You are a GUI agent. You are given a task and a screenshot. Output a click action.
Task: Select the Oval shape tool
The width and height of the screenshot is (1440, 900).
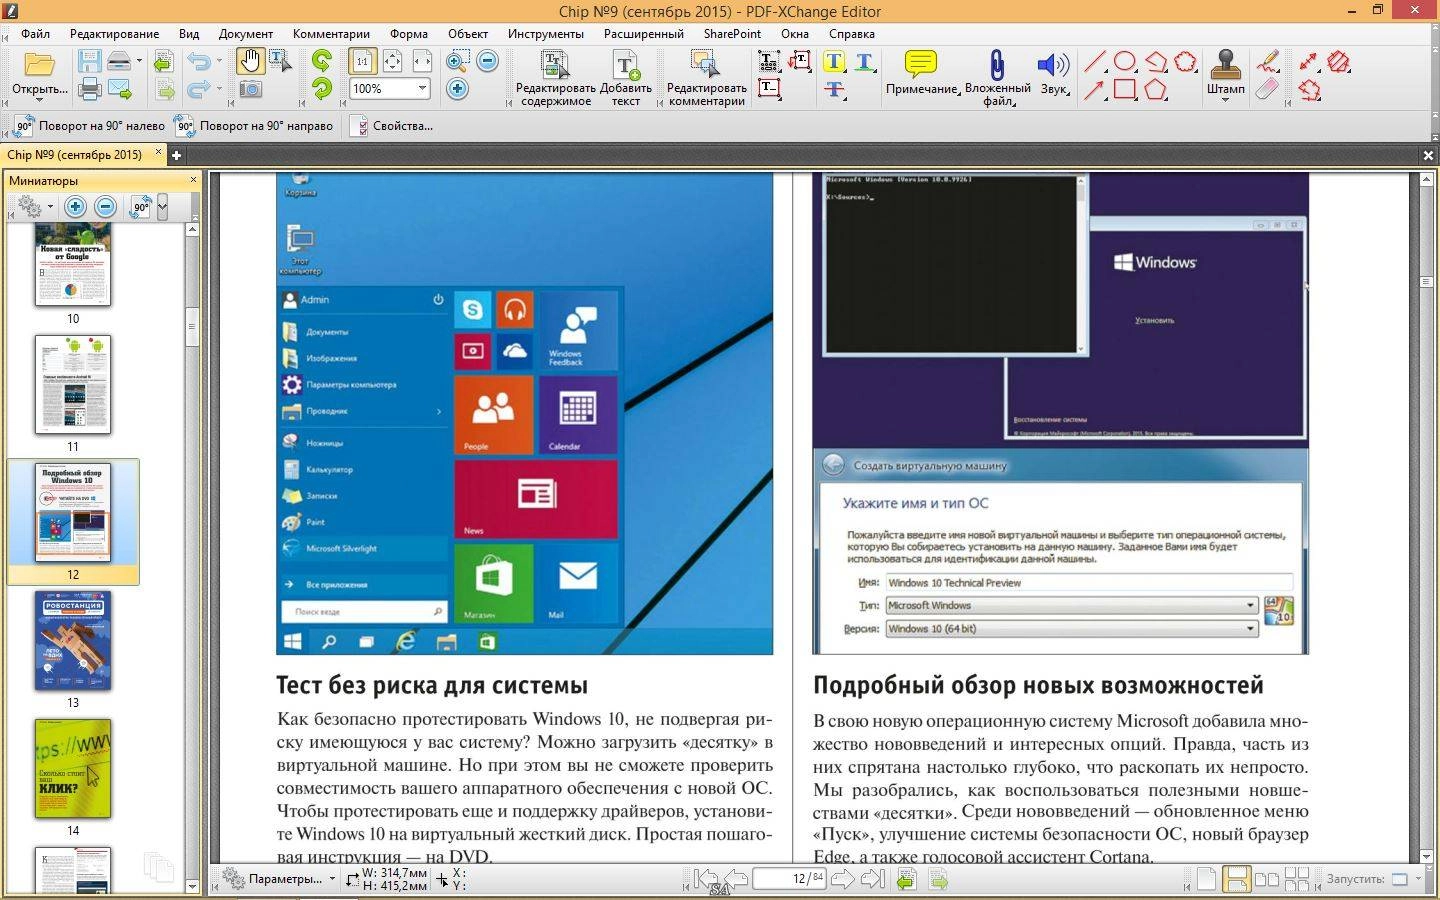click(1125, 62)
